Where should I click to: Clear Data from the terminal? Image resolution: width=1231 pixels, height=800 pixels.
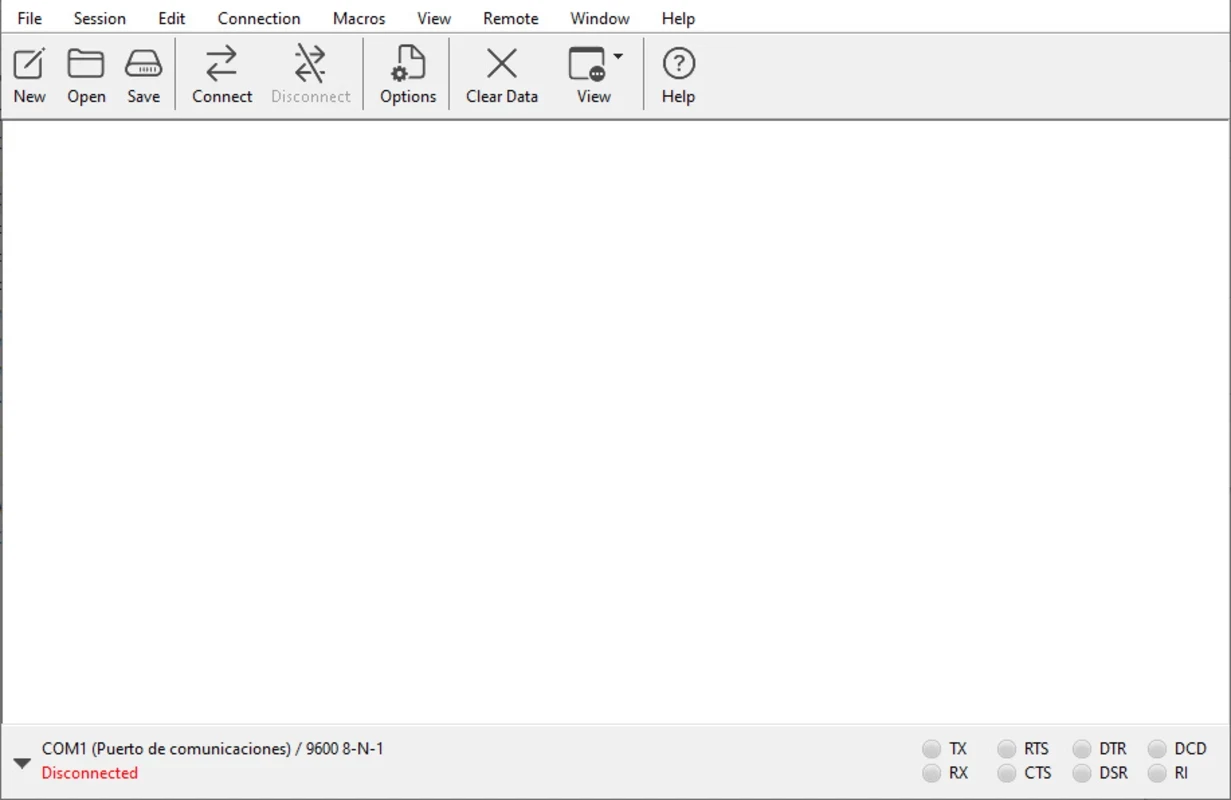click(x=501, y=75)
